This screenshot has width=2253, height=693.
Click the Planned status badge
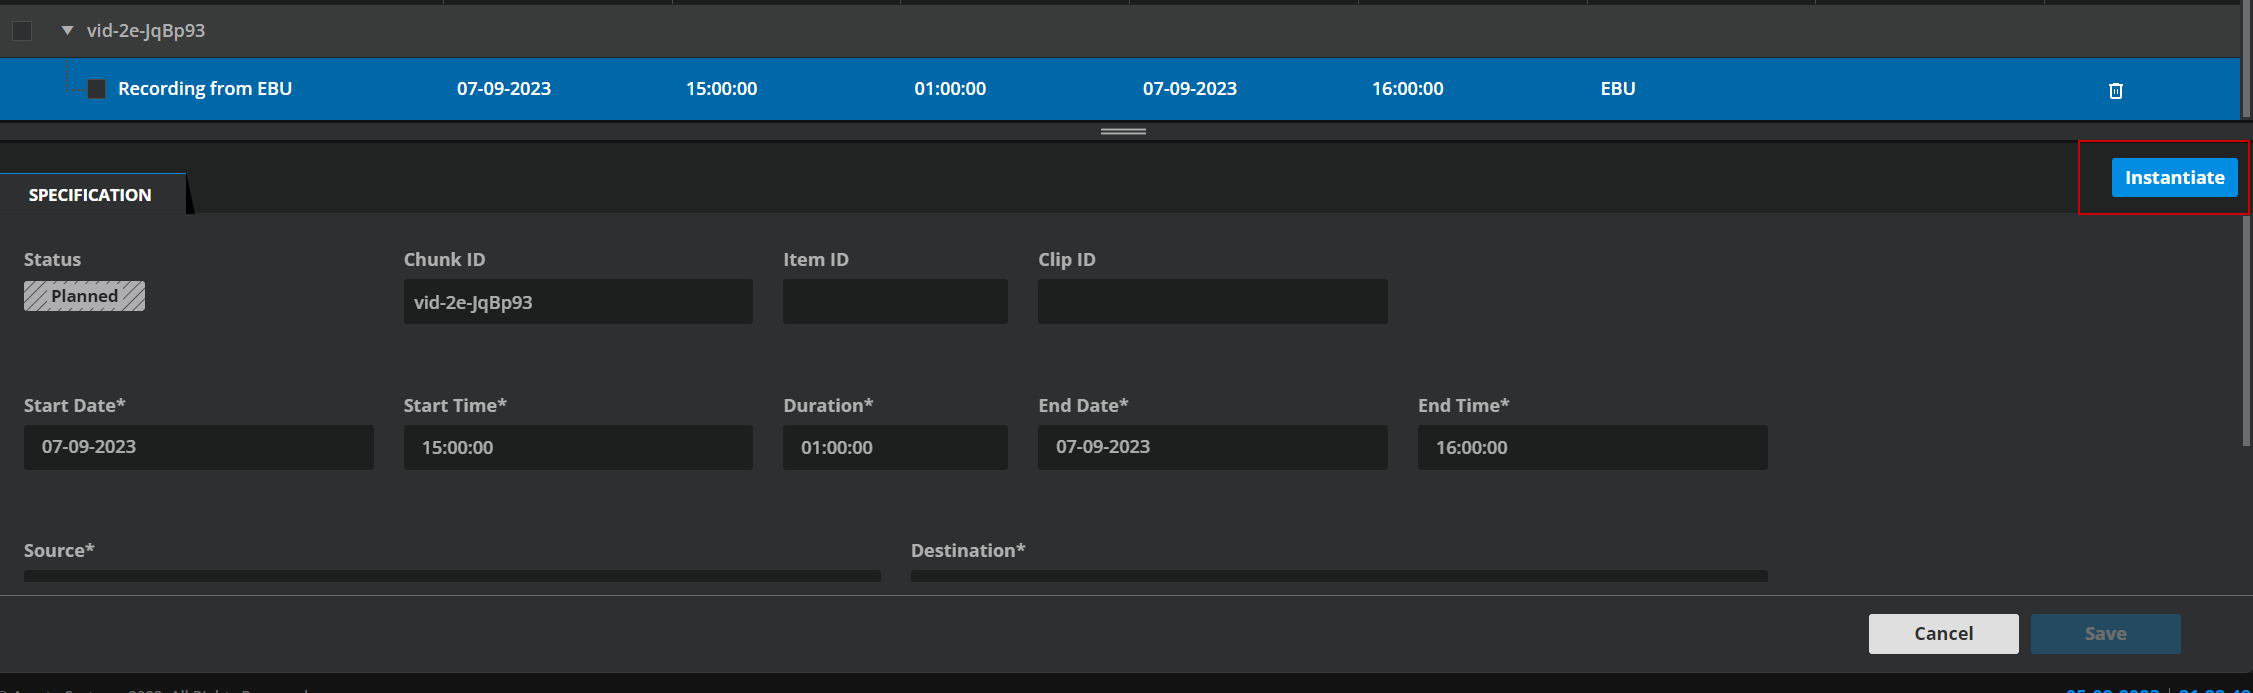(84, 296)
